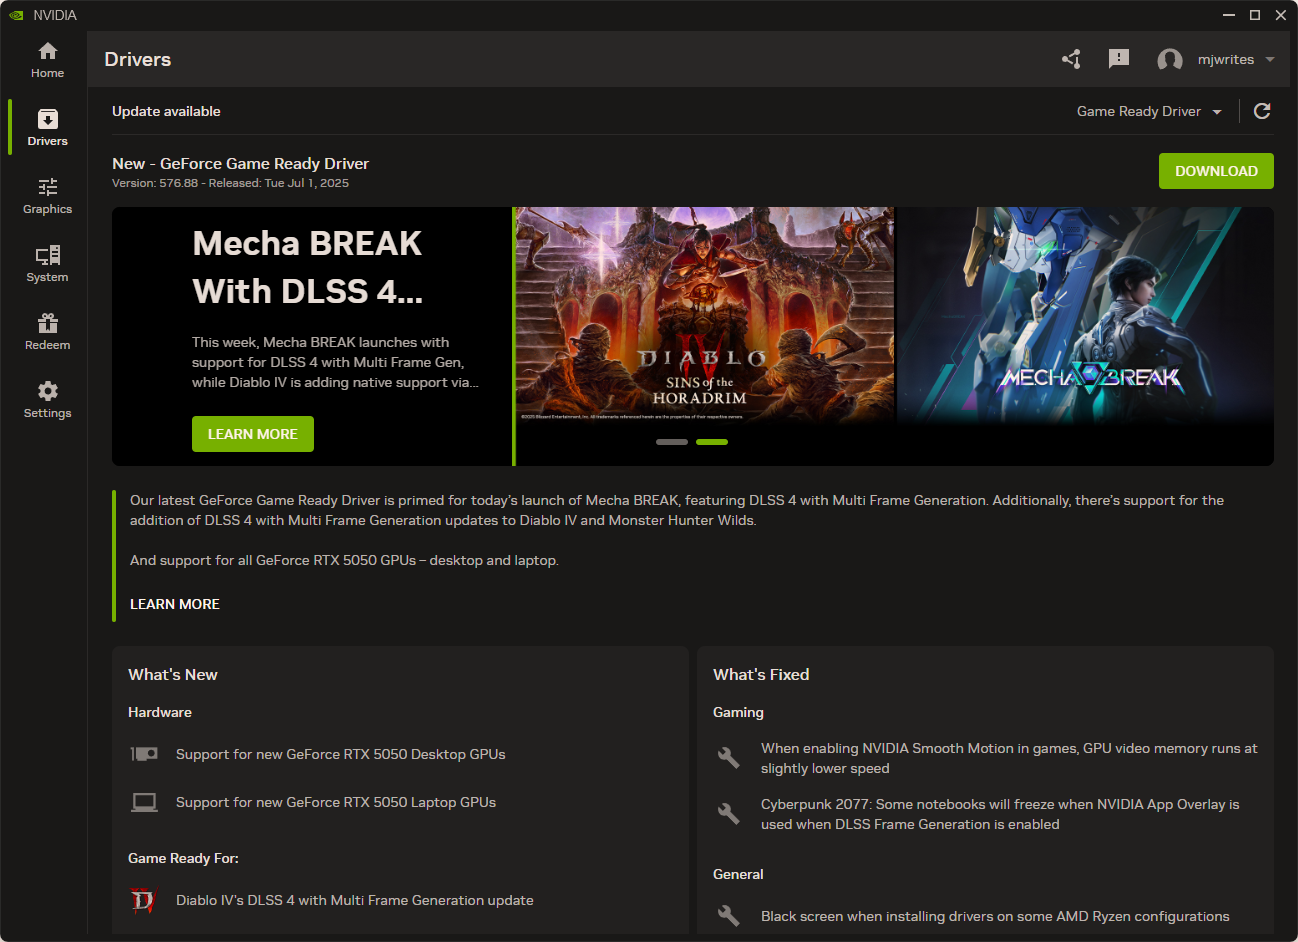Click the Diablo IV banner image
Viewport: 1298px width, 942px height.
[x=704, y=315]
